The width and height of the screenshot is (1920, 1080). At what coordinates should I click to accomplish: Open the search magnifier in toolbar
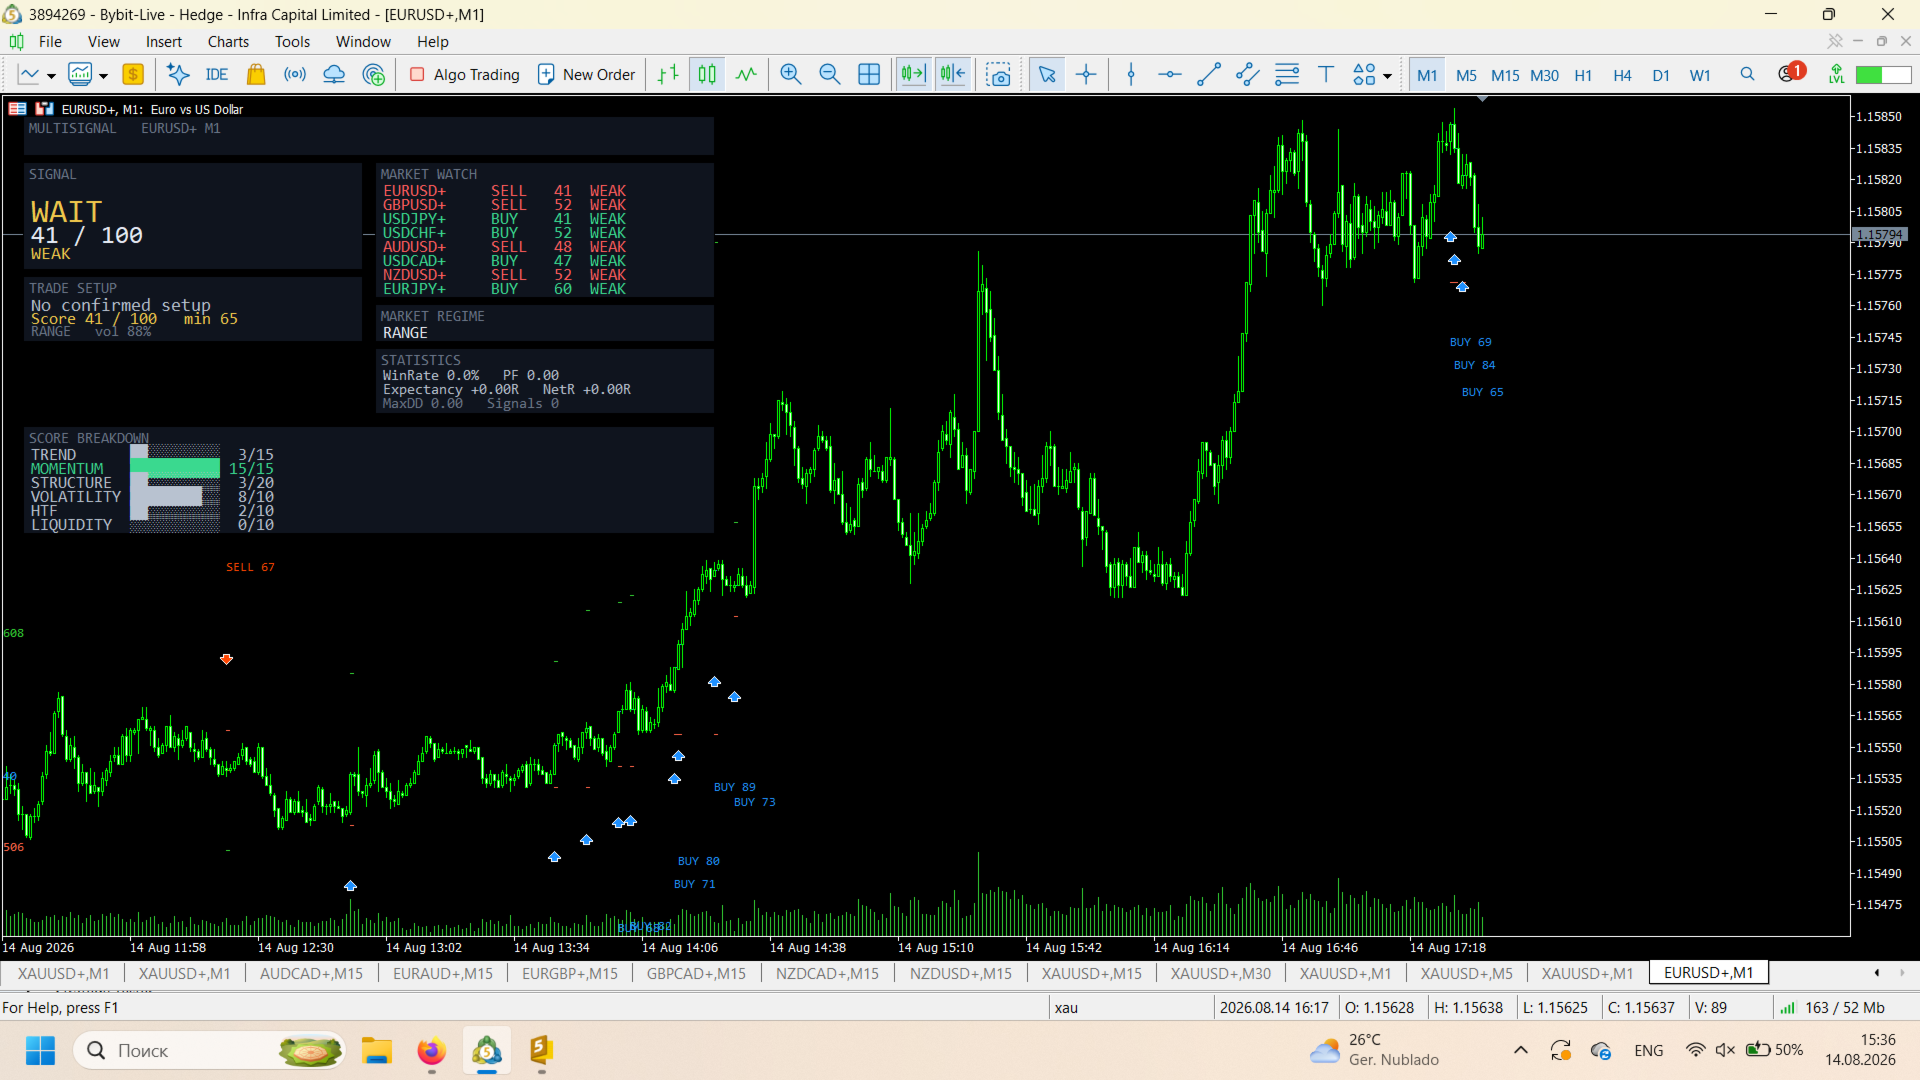(1747, 74)
